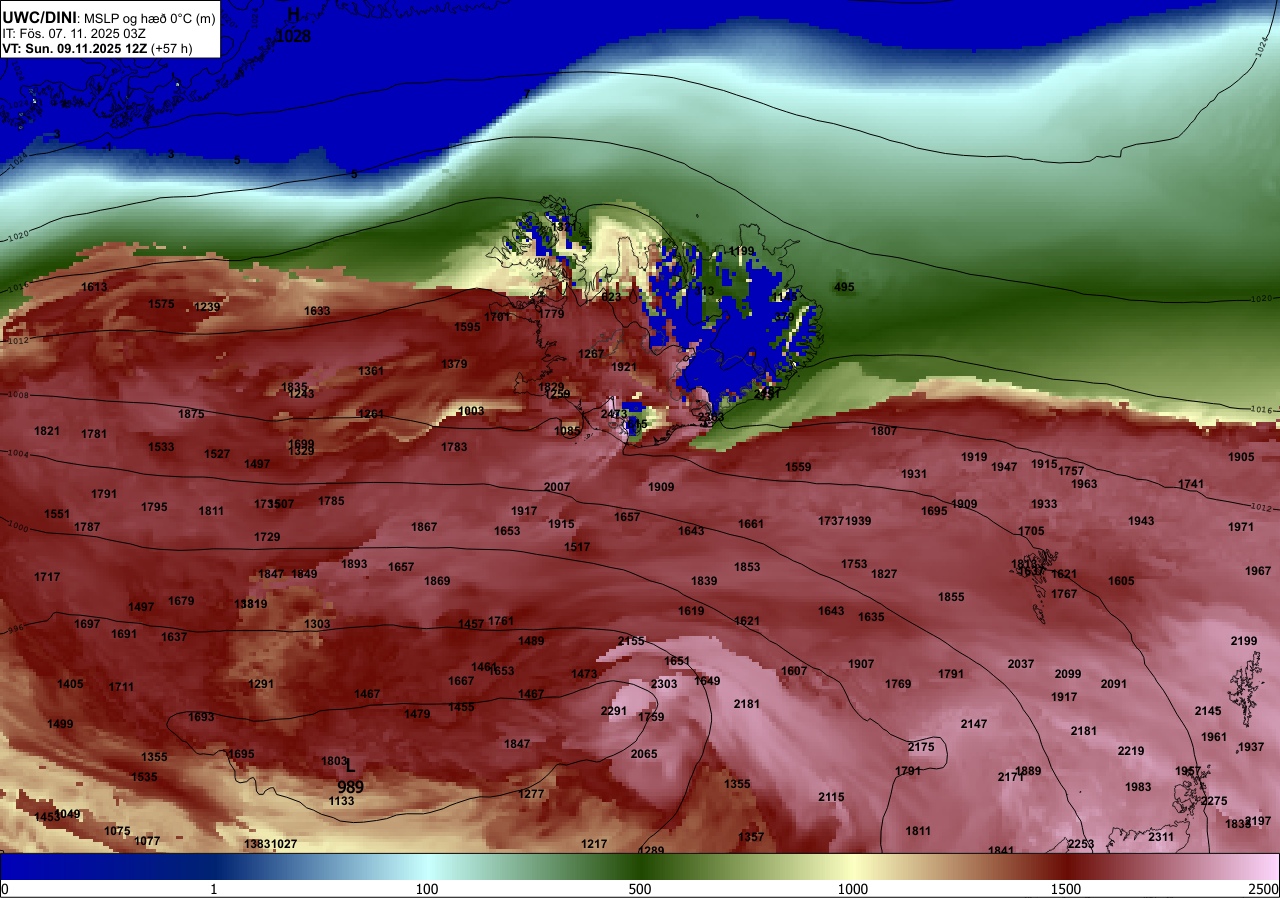Screen dimensions: 1280x898
Task: Click the 1807 height value
Action: click(884, 431)
